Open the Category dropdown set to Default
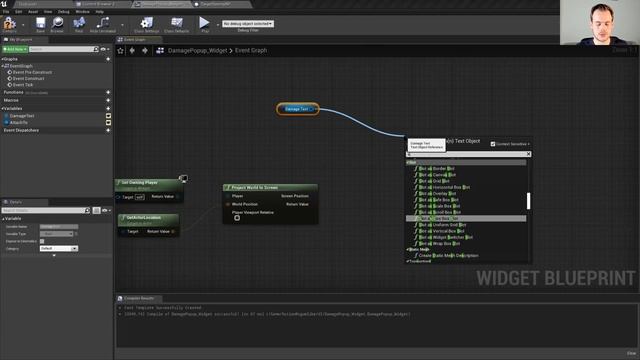Image resolution: width=640 pixels, height=360 pixels. (x=59, y=249)
